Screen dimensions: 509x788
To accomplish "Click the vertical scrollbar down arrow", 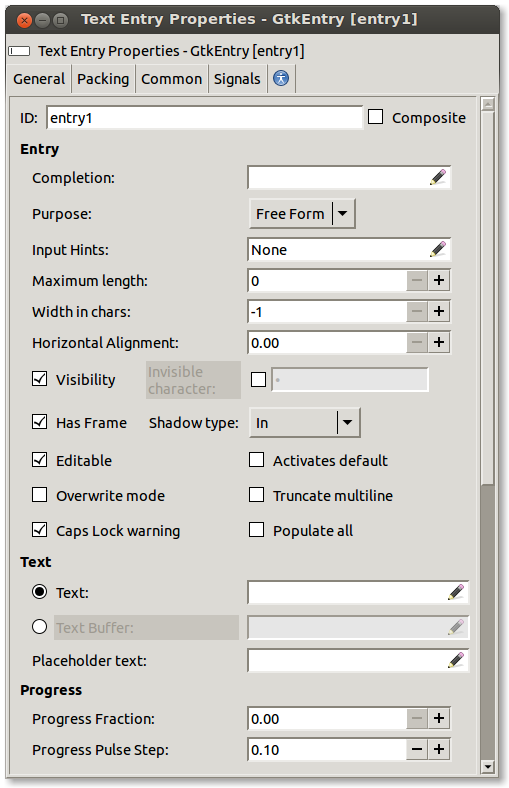I will (x=487, y=767).
